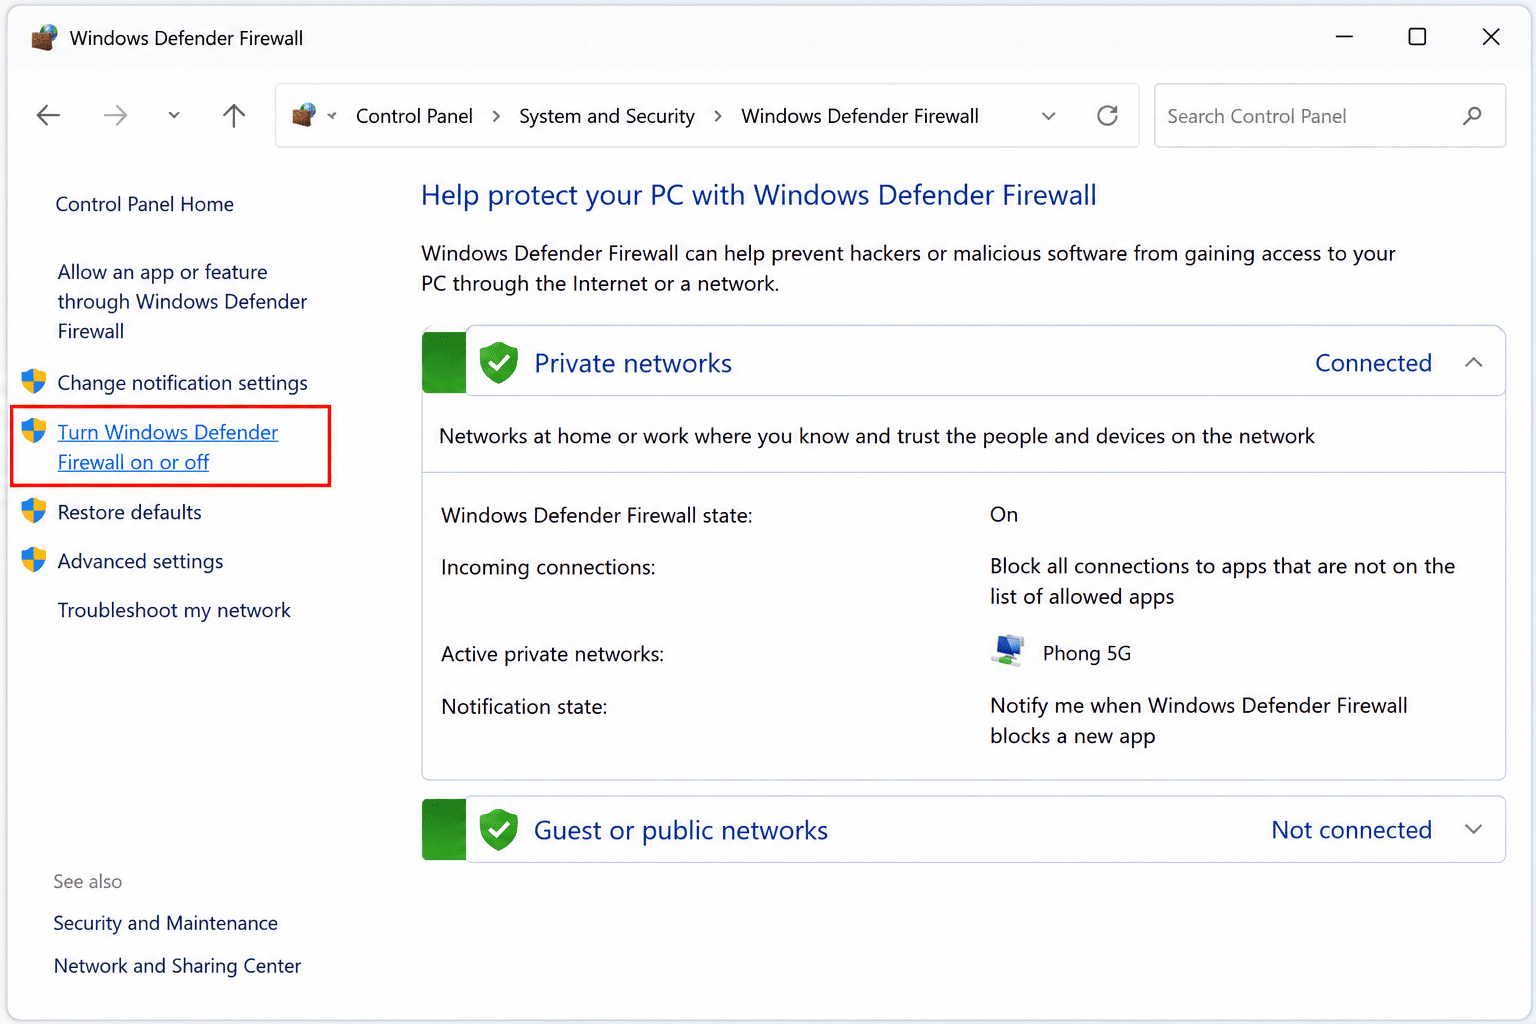
Task: Refresh the Control Panel page
Action: [1107, 116]
